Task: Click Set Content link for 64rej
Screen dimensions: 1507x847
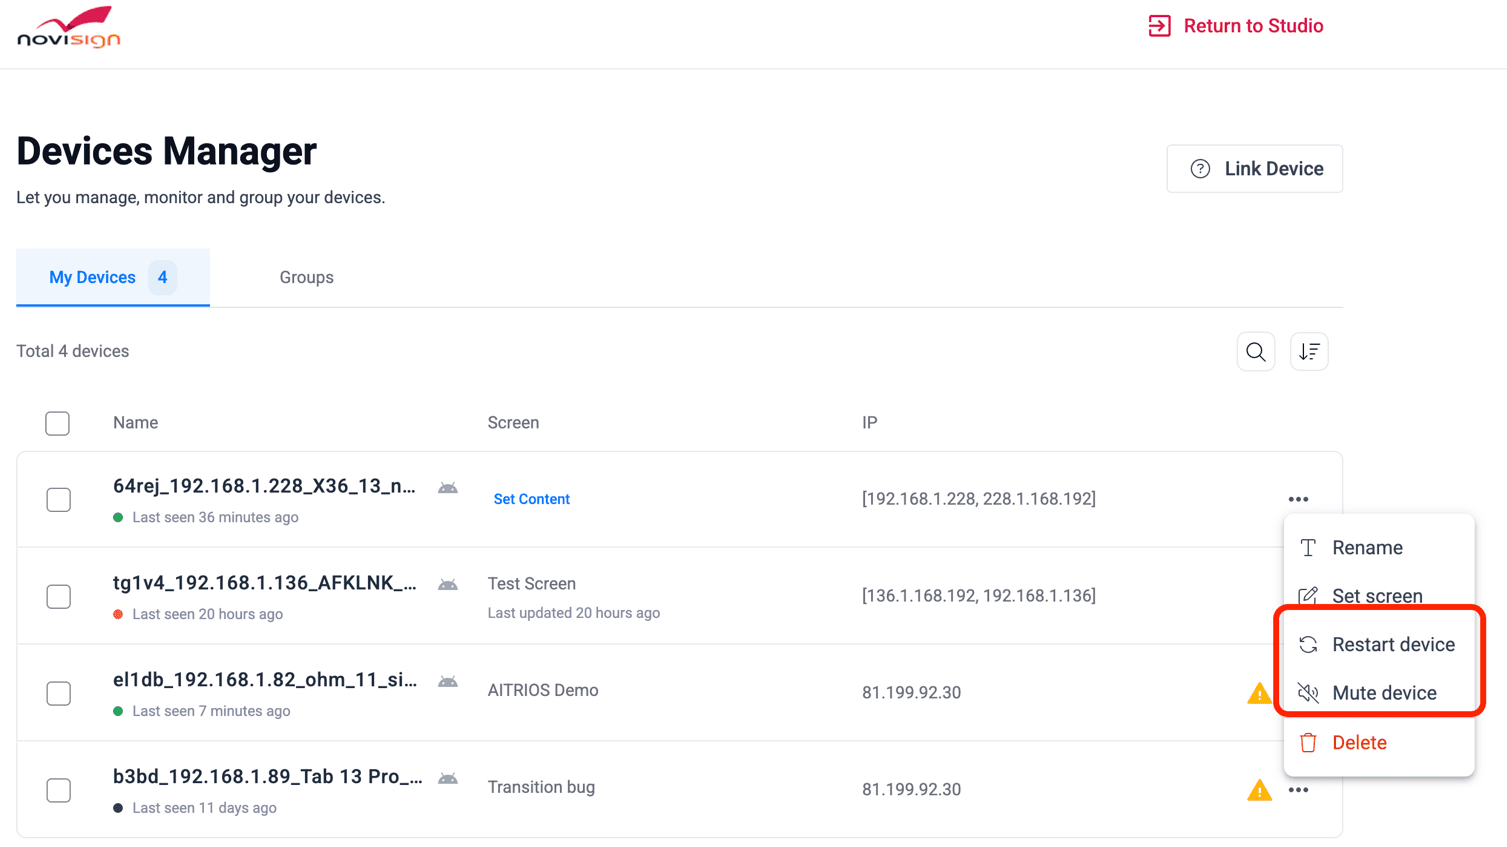Action: pos(531,499)
